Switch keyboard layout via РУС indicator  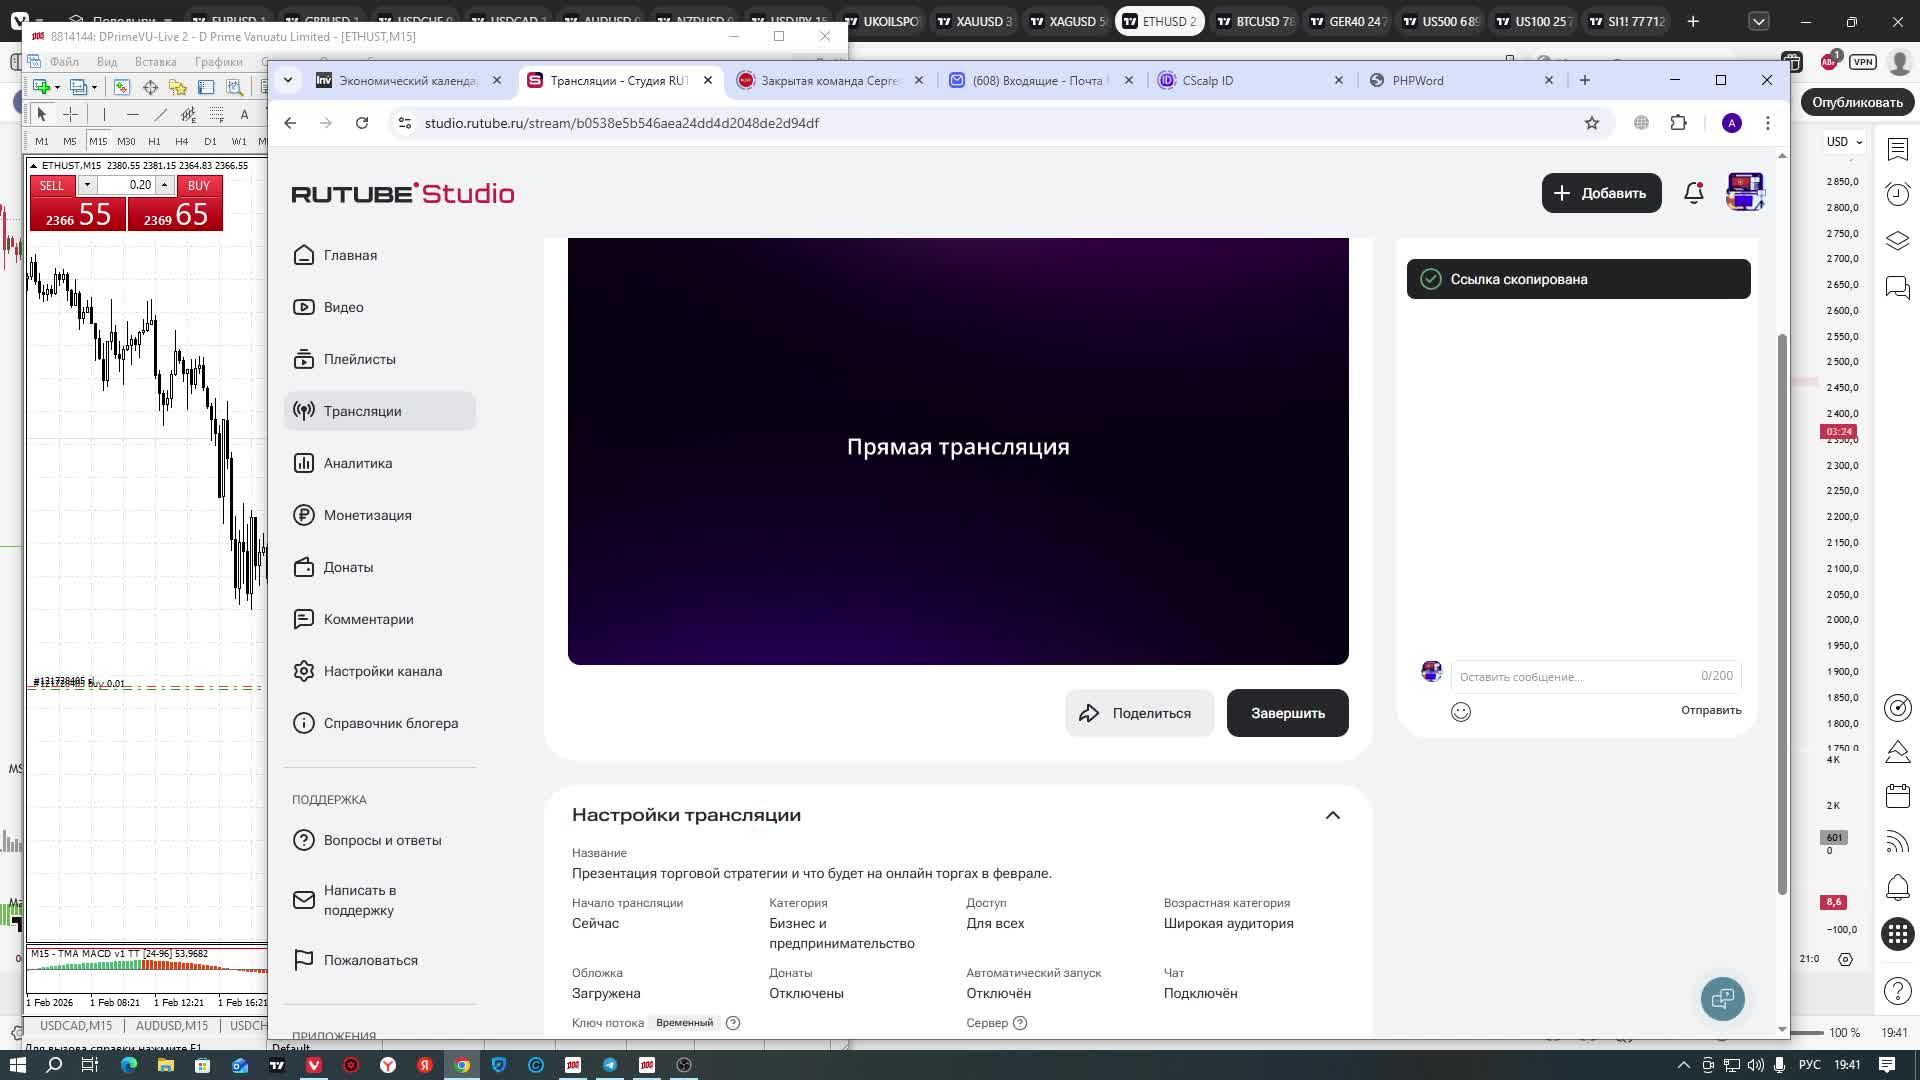coord(1814,1065)
